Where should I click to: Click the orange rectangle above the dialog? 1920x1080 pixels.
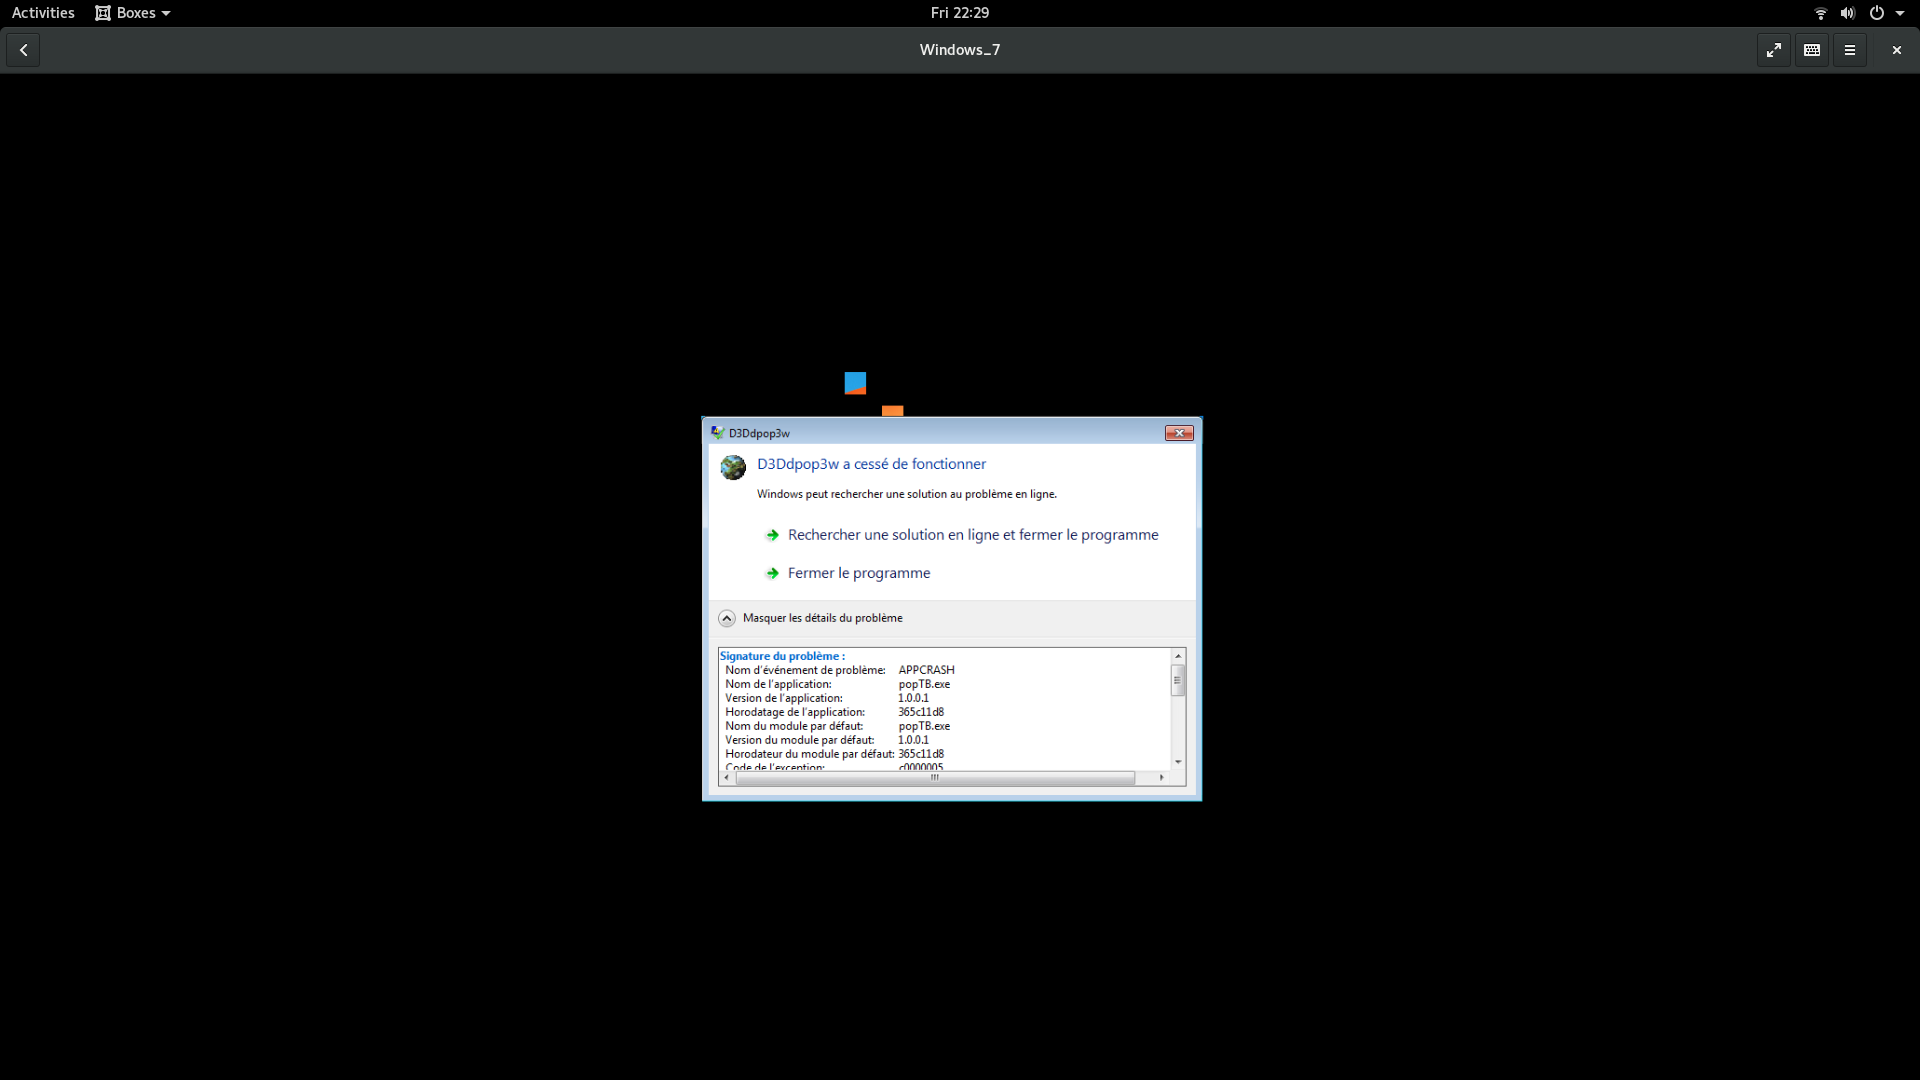[x=892, y=411]
